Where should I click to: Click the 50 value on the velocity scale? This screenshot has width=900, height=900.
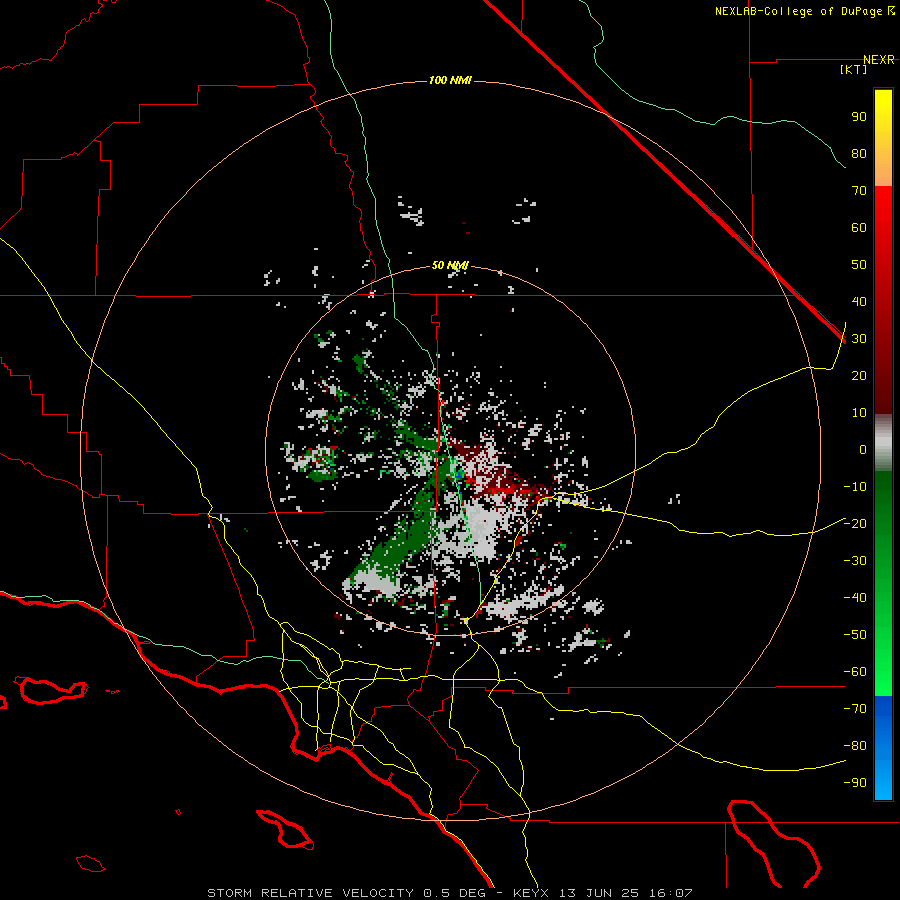pyautogui.click(x=859, y=265)
